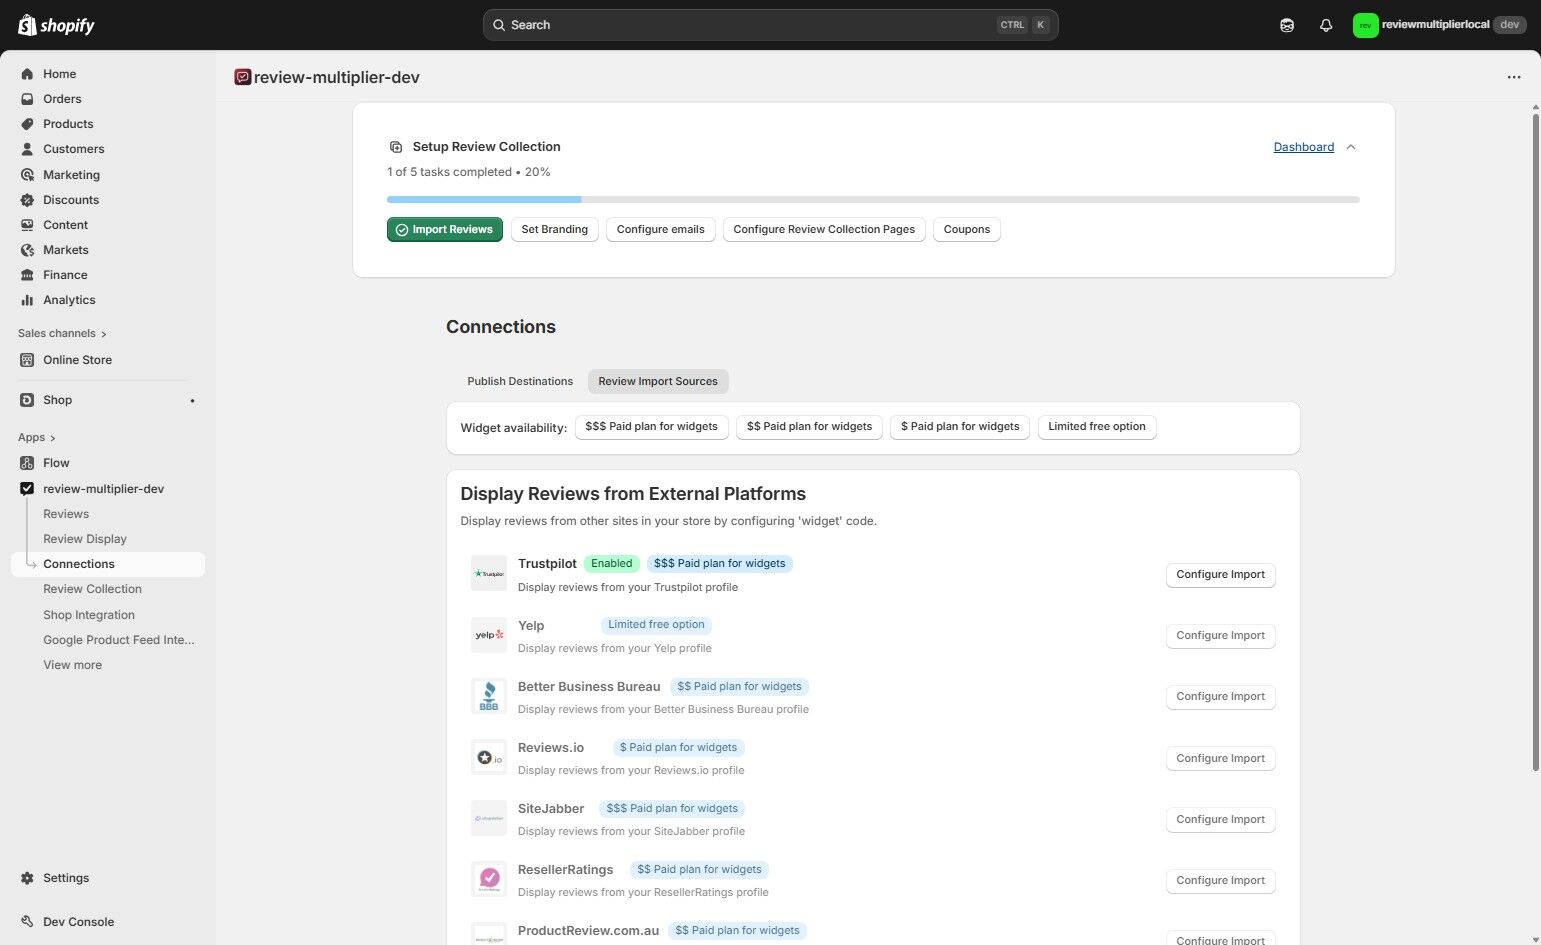Viewport: 1541px width, 945px height.
Task: Open the Sidekick assistant icon in top bar
Action: coord(1287,25)
